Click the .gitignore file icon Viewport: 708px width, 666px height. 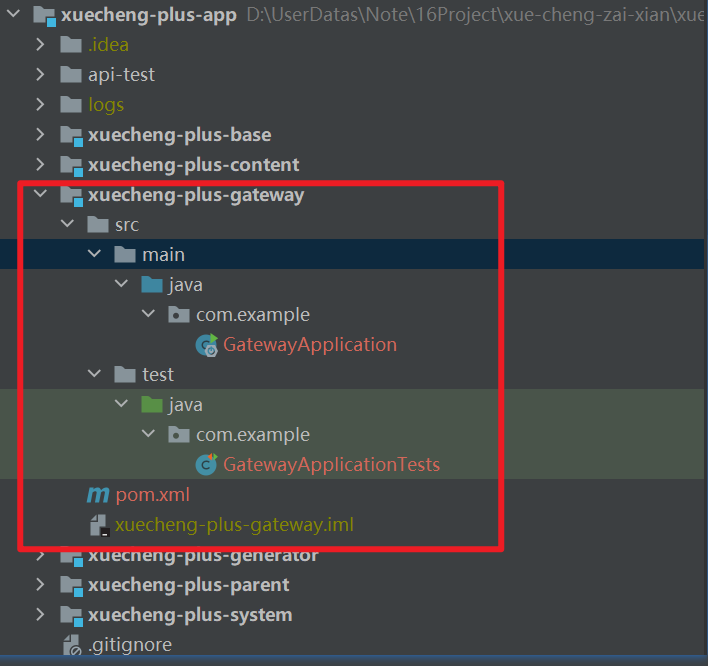click(72, 645)
